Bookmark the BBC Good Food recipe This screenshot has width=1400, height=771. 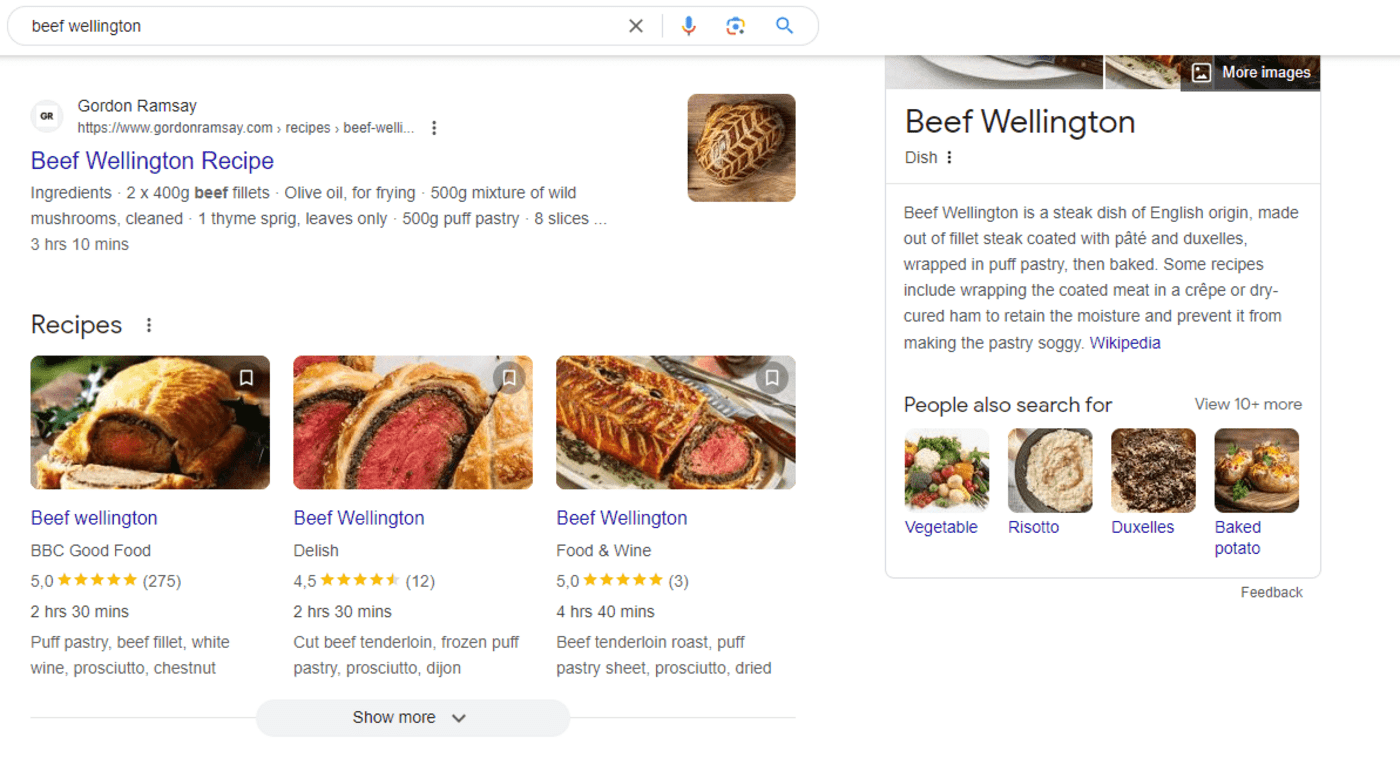[246, 377]
